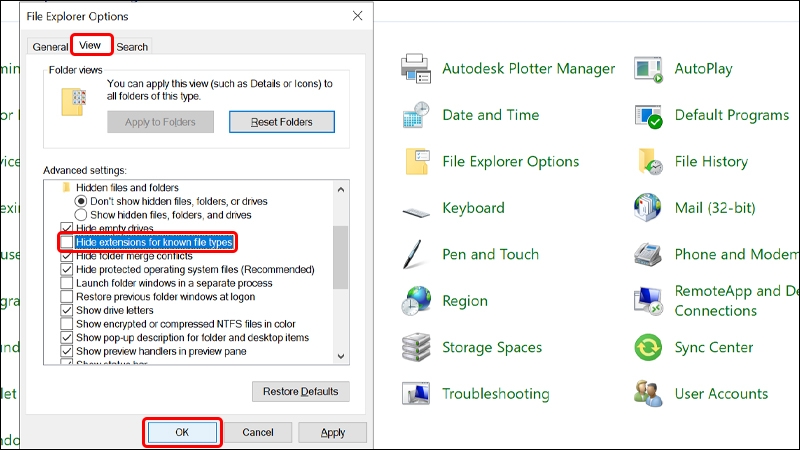Open the Autodesk Plotter Manager icon
The height and width of the screenshot is (450, 800).
(x=416, y=68)
